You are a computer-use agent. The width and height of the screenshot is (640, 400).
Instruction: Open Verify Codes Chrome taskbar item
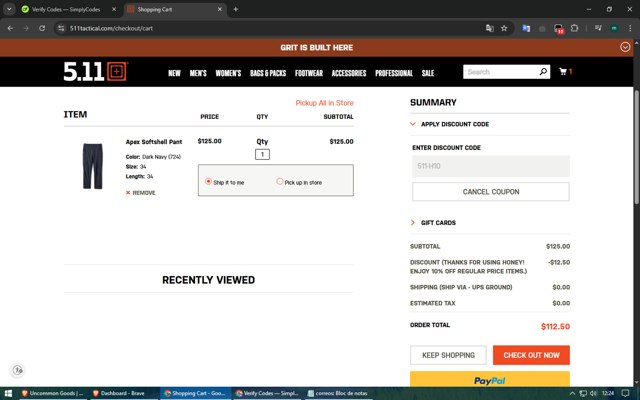(267, 393)
